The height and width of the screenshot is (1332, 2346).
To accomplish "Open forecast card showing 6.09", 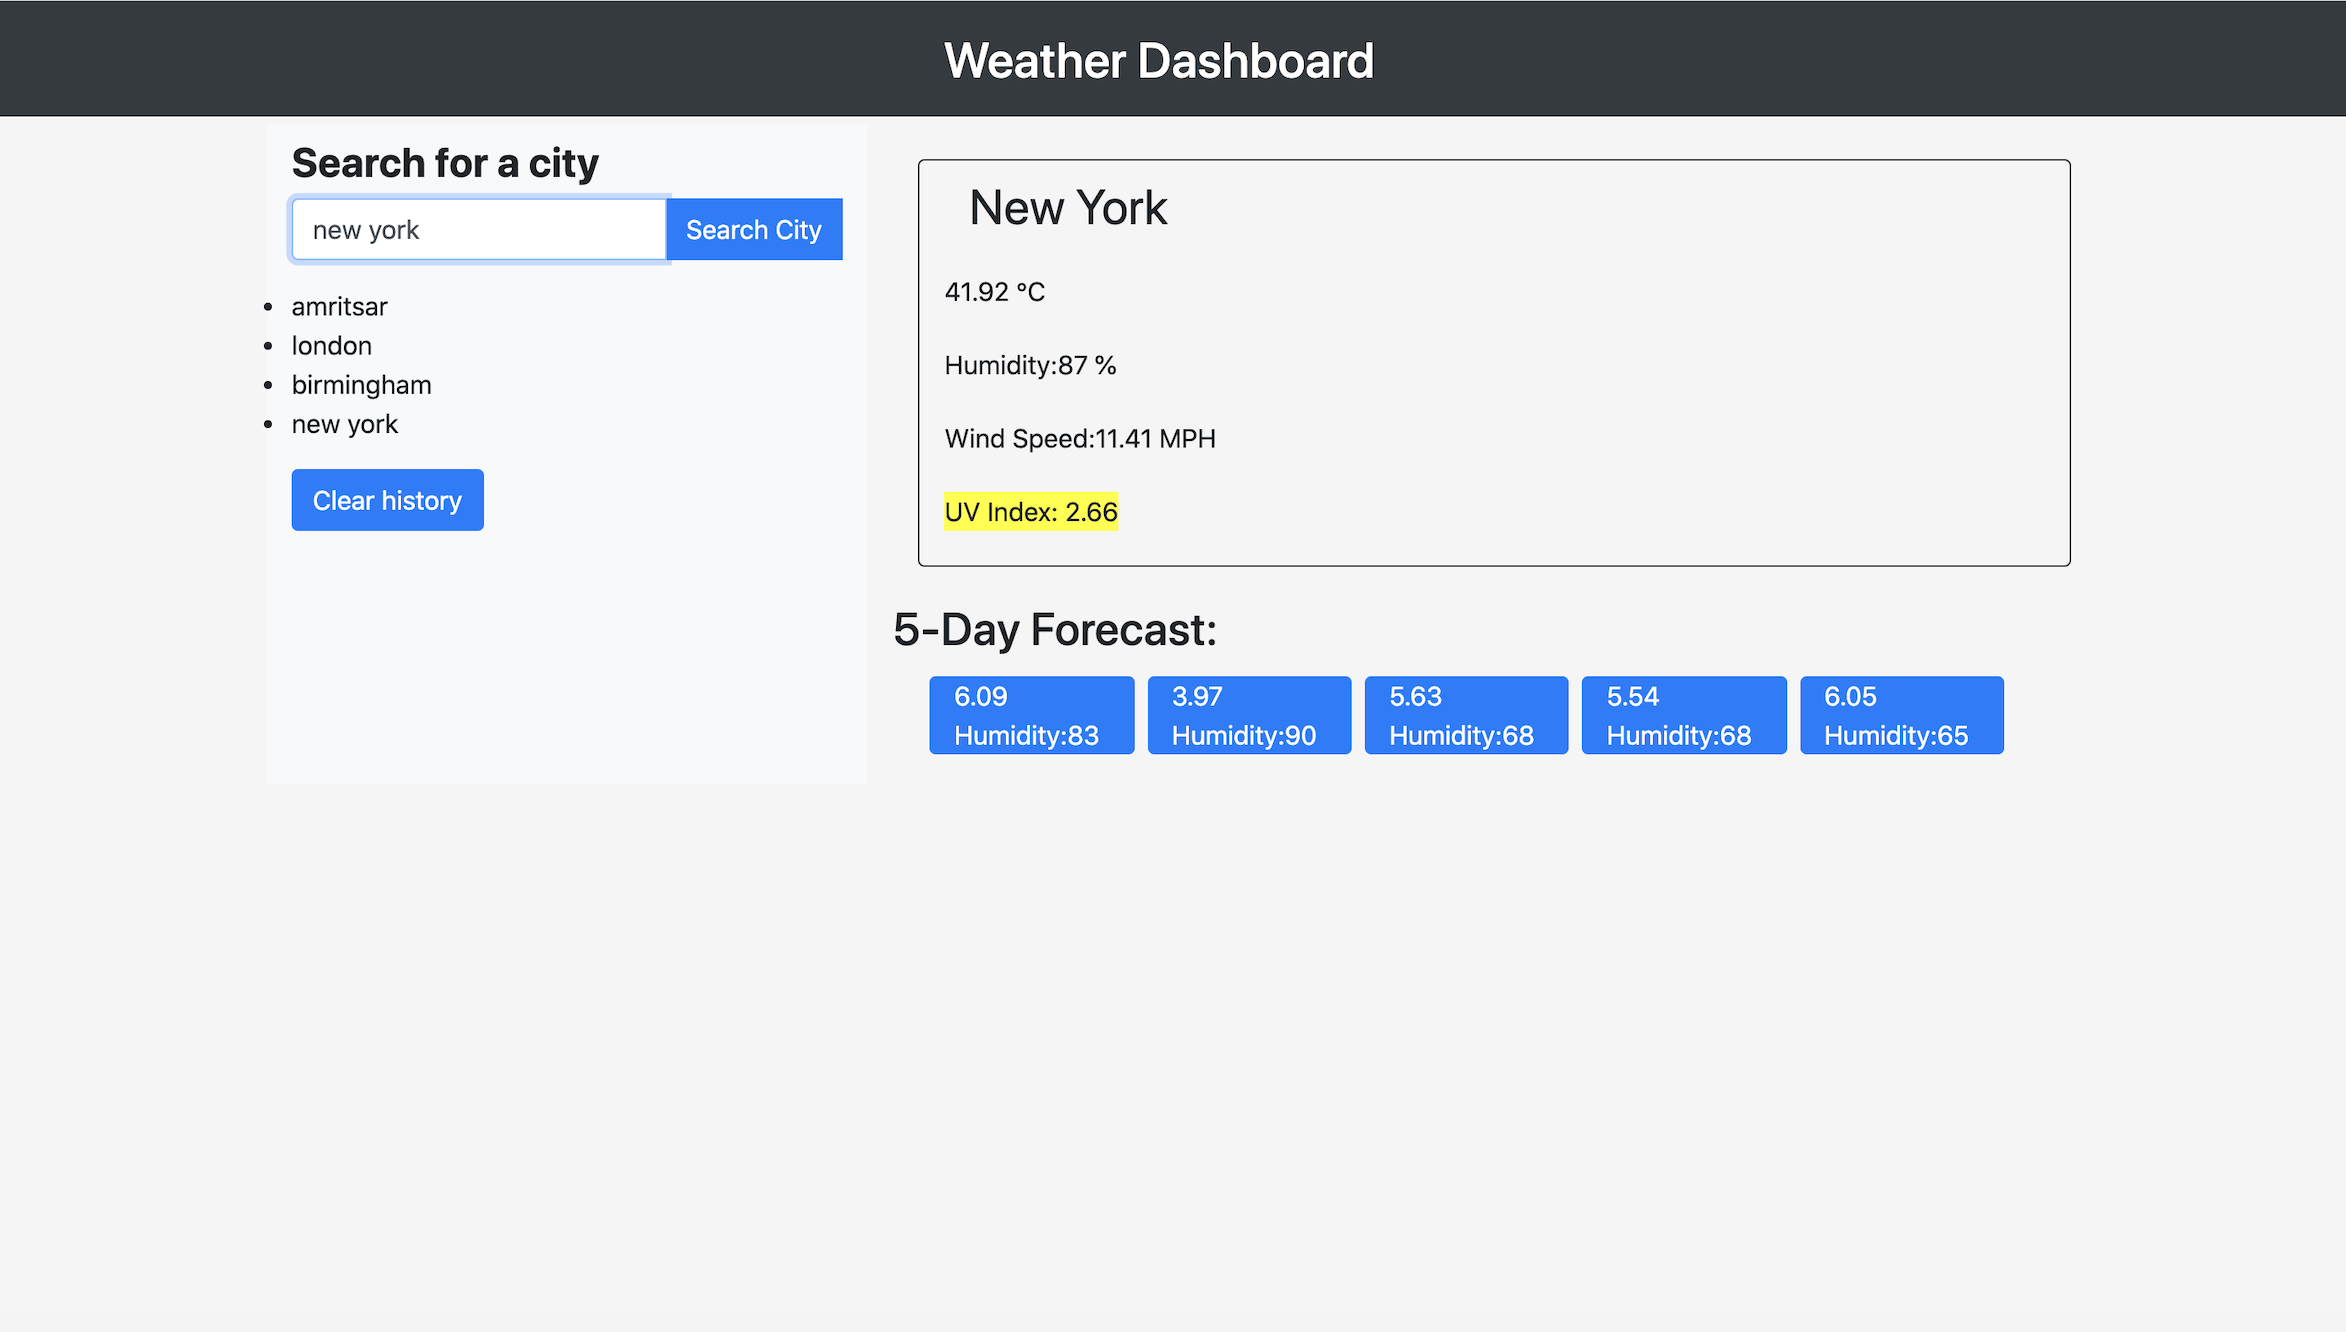I will tap(1031, 715).
